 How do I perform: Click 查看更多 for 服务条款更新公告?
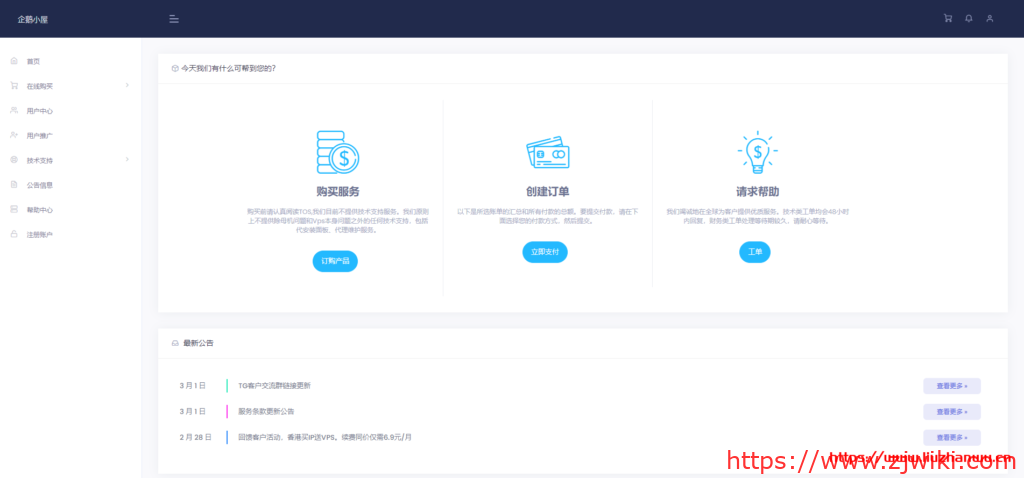pos(951,412)
